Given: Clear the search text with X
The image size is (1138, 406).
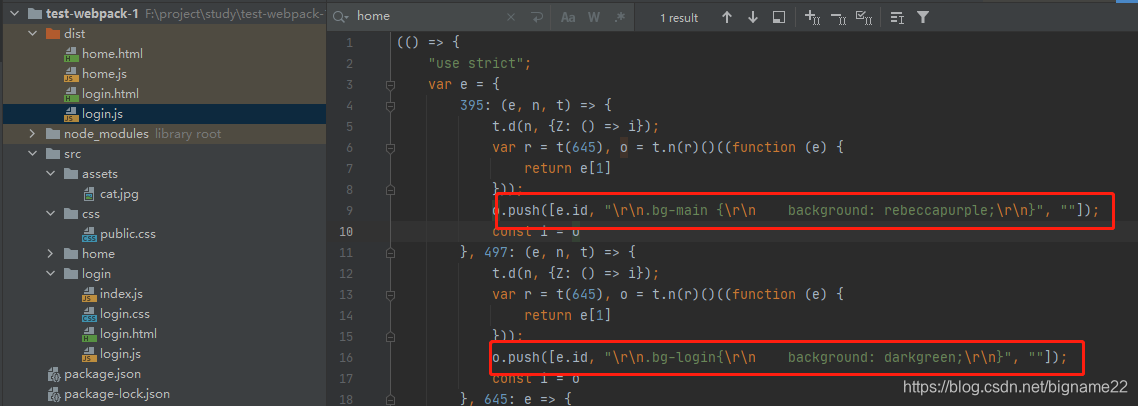Looking at the screenshot, I should (x=510, y=17).
